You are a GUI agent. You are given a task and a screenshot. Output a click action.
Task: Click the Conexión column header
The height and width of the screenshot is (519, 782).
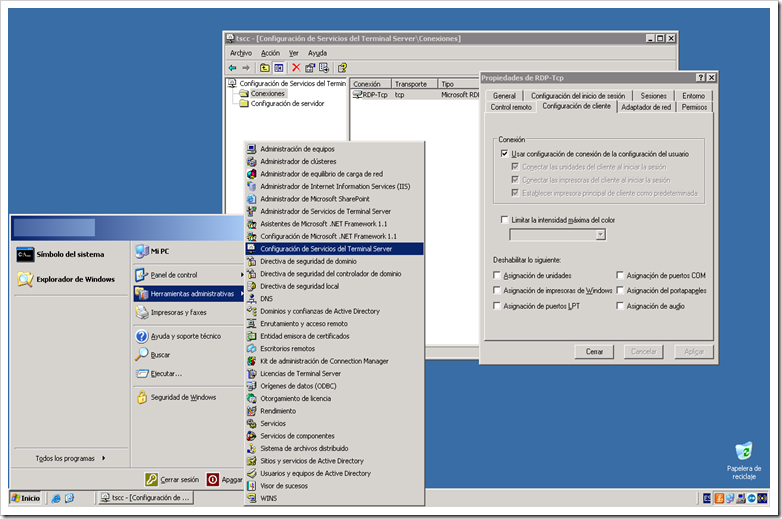[x=370, y=84]
